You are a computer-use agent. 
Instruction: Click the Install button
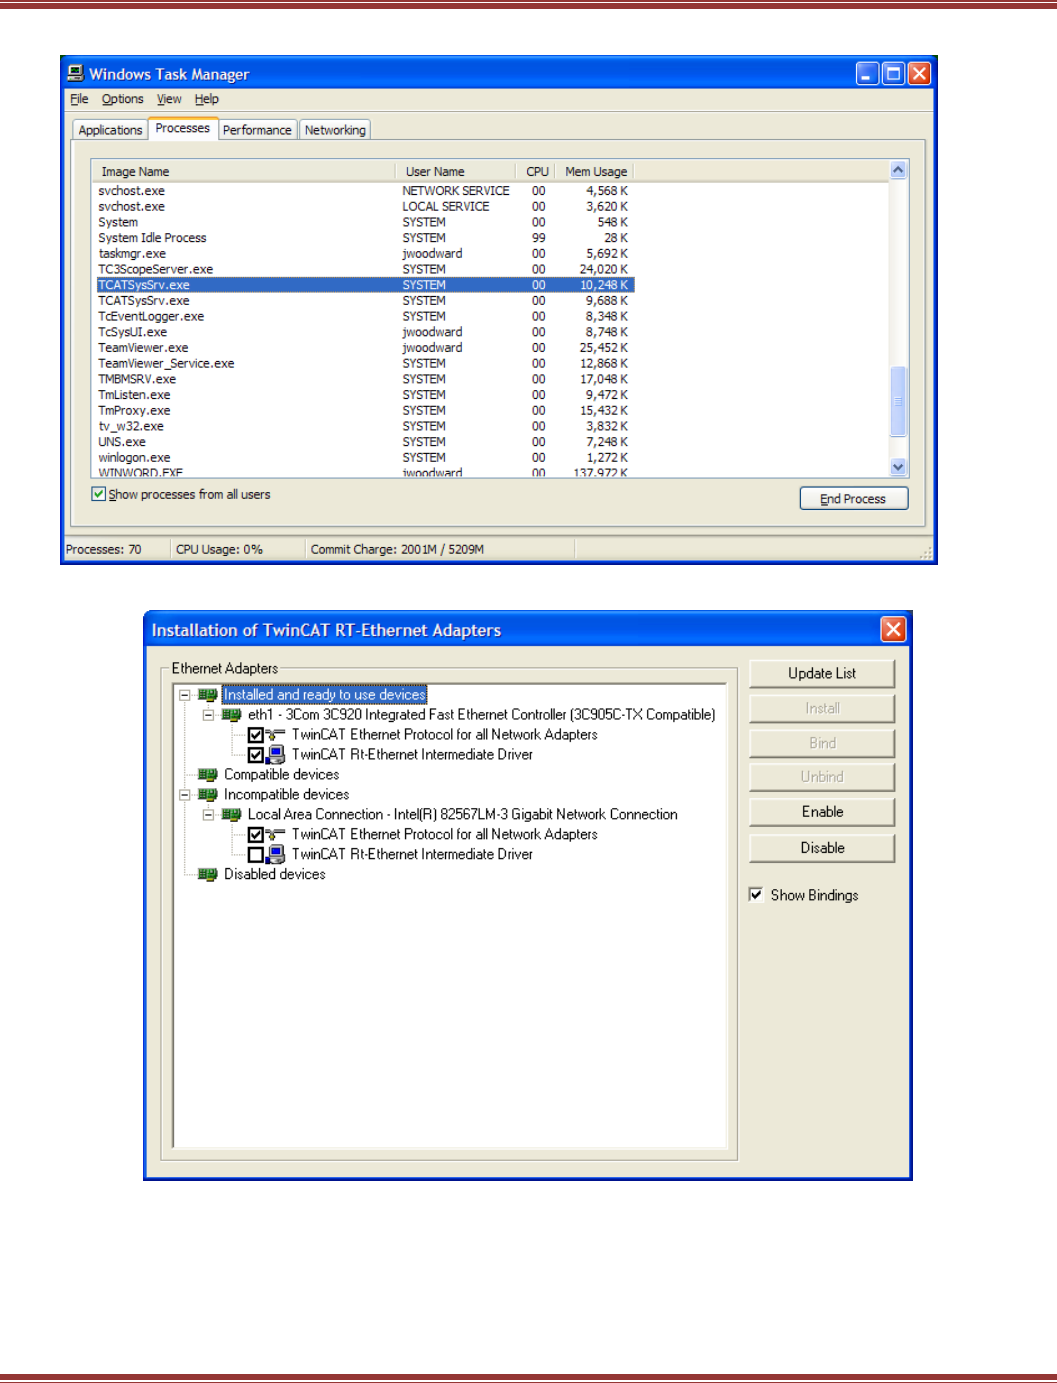point(822,708)
